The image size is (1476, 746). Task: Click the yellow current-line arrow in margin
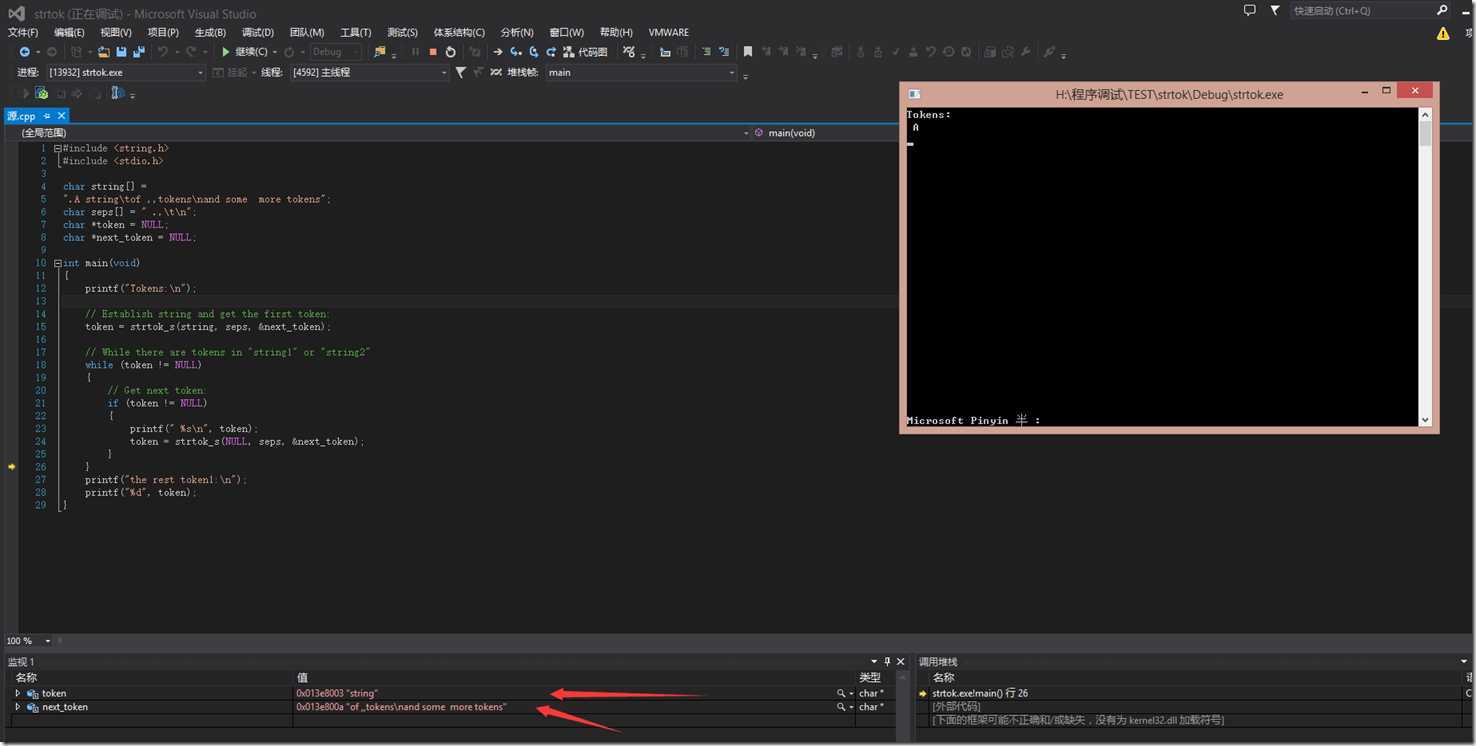11,467
